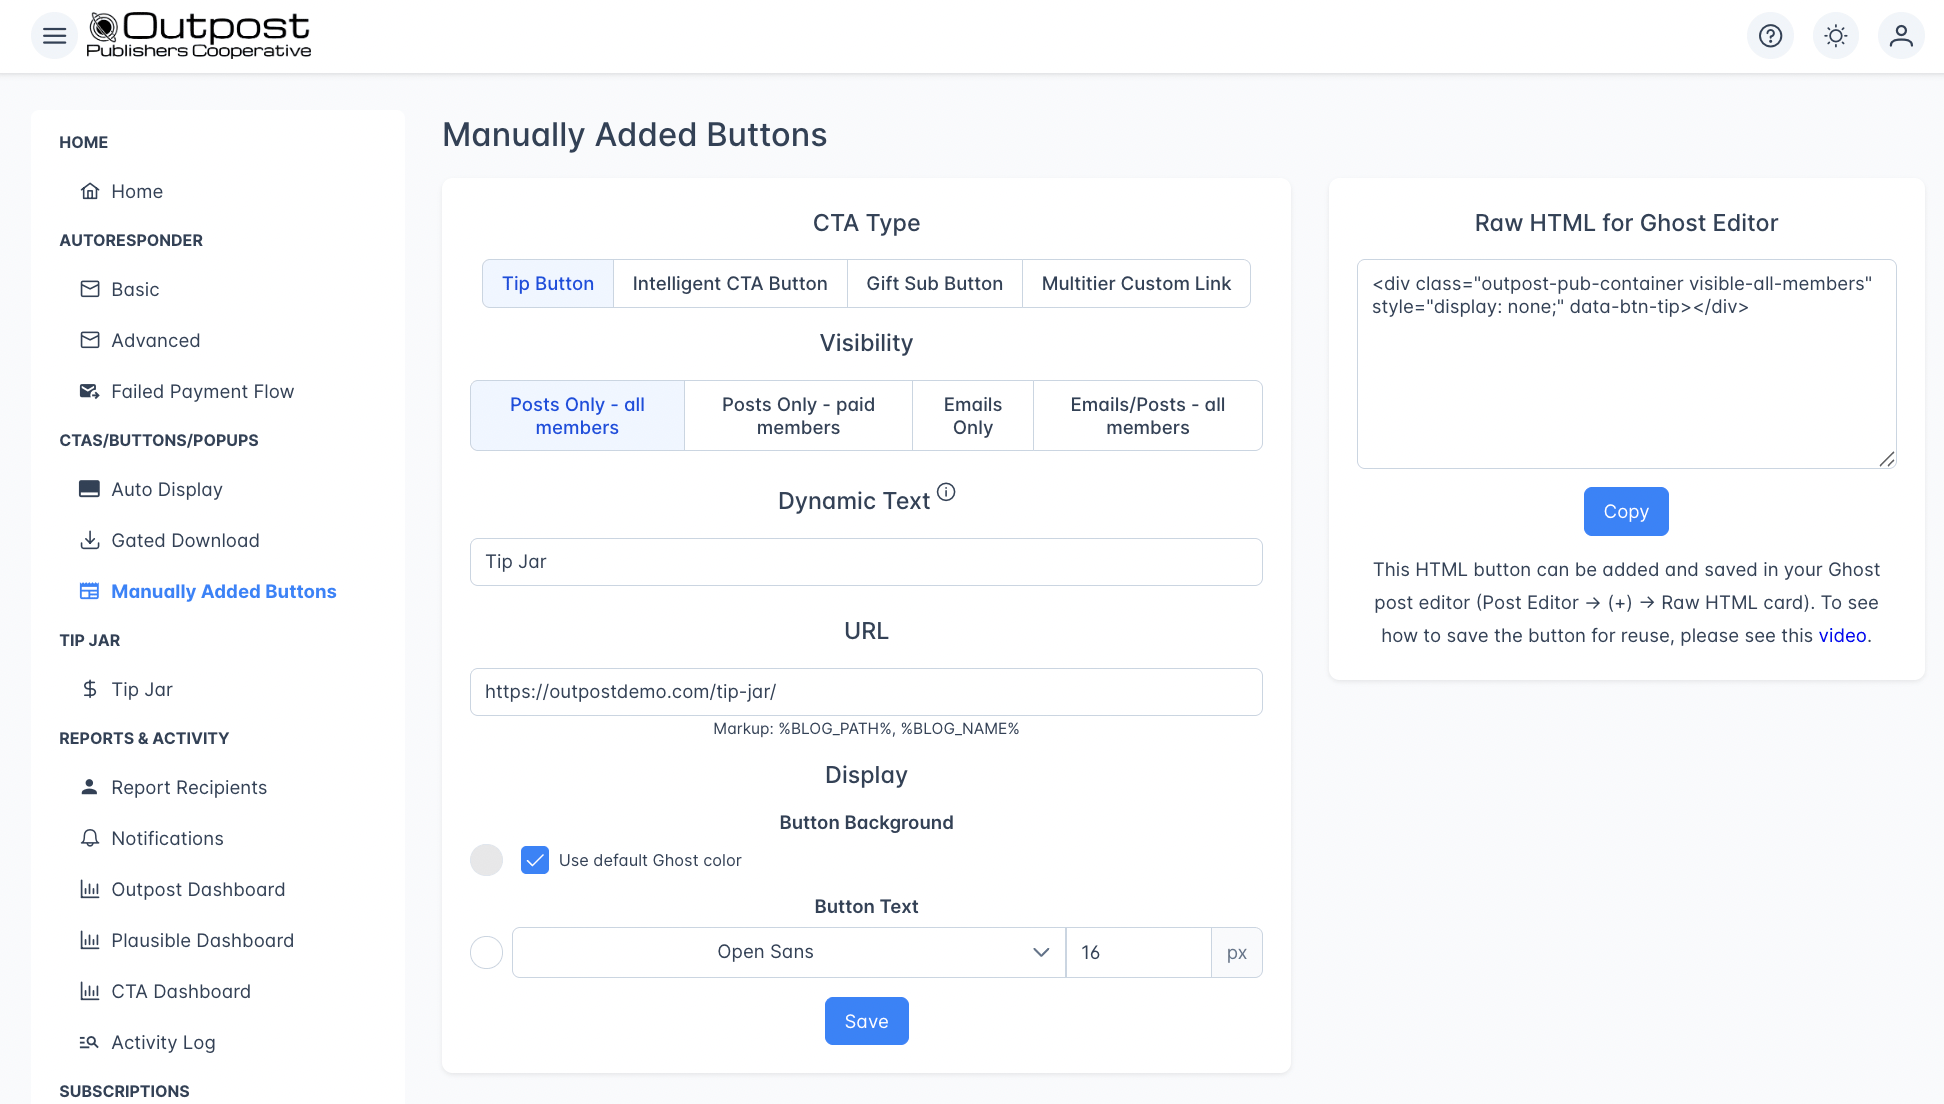This screenshot has height=1104, width=1944.
Task: Click the Manually Added Buttons icon
Action: click(90, 591)
